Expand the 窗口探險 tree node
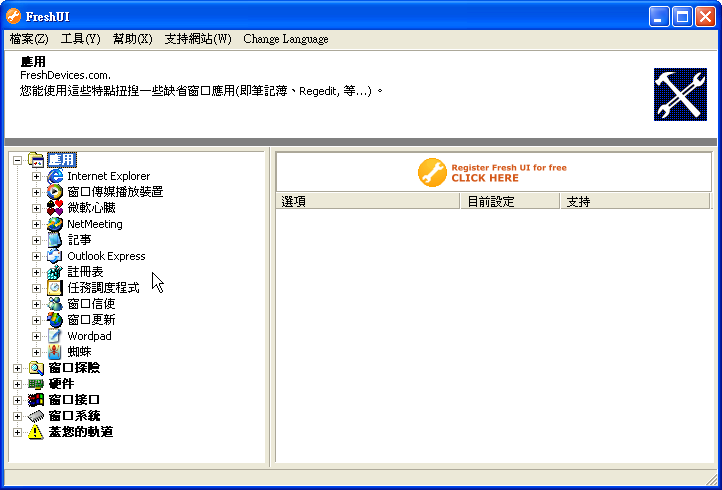 pos(17,368)
